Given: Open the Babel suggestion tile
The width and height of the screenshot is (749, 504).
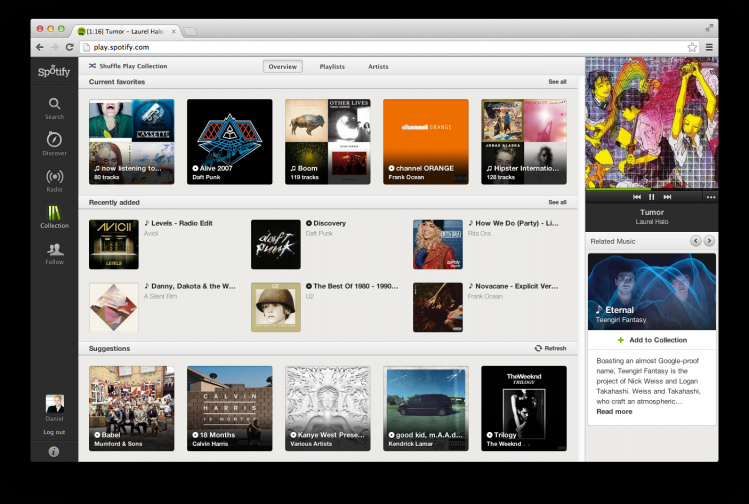Looking at the screenshot, I should 132,408.
